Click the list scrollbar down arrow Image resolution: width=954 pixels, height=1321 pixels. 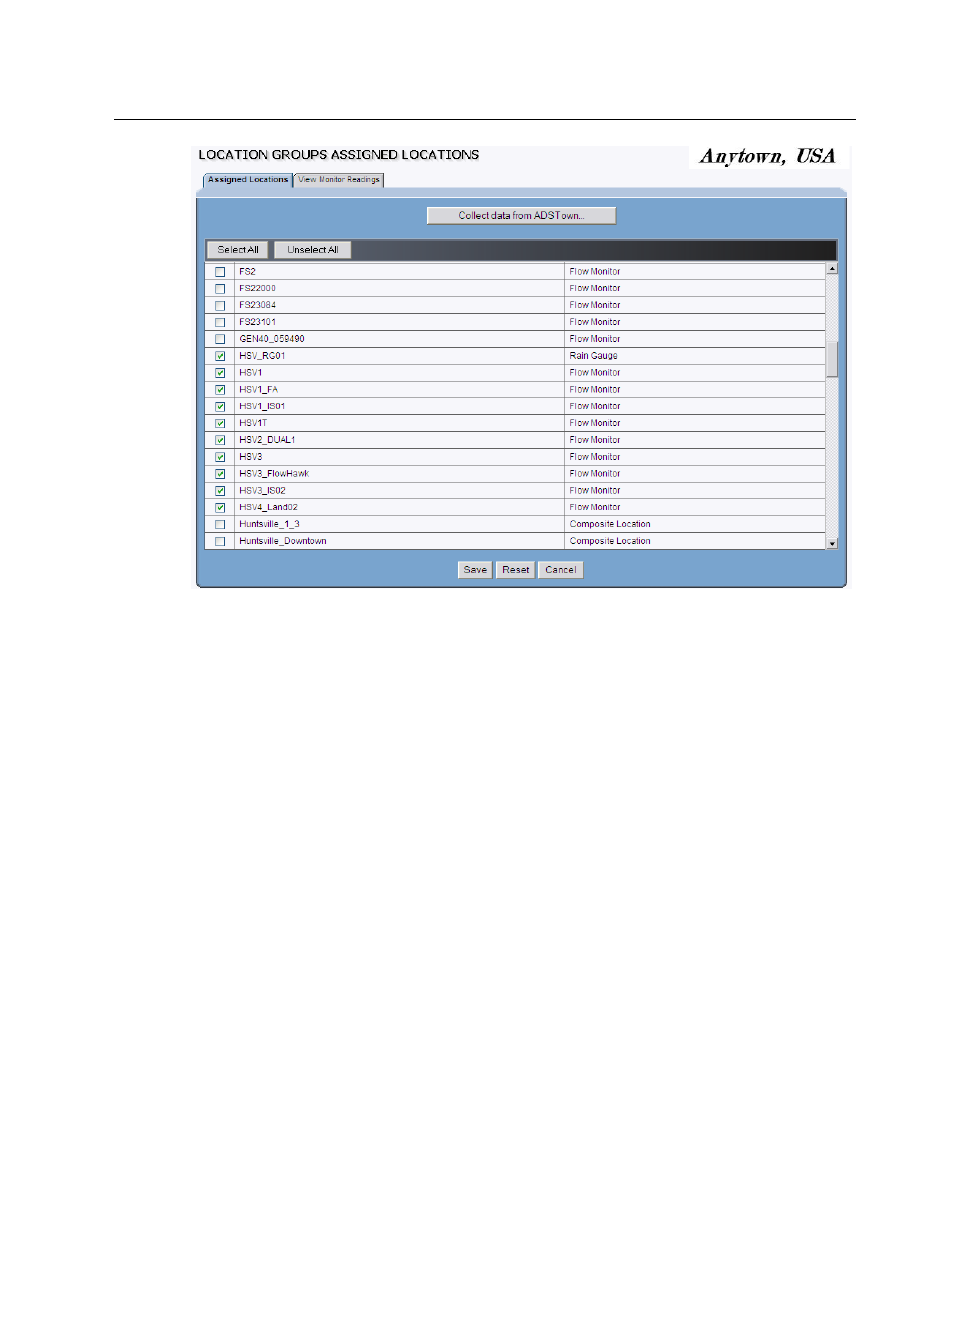(832, 544)
